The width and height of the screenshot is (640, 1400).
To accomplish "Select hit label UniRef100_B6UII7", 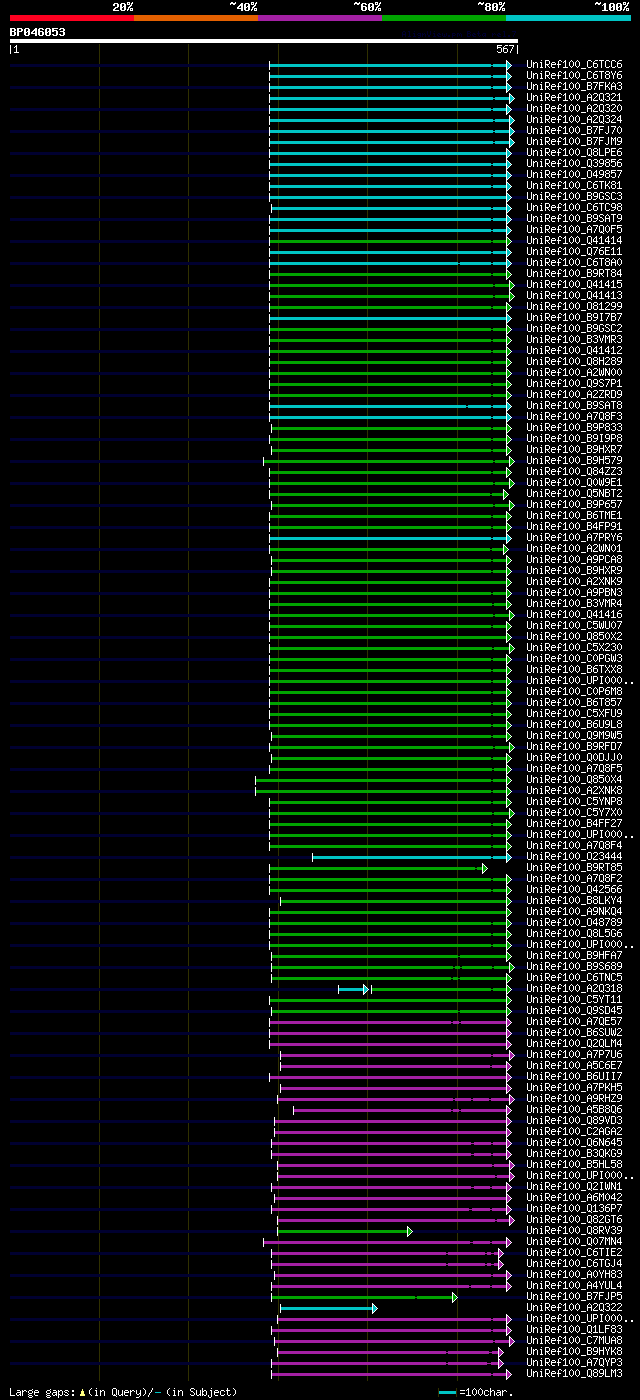I will coord(574,1077).
